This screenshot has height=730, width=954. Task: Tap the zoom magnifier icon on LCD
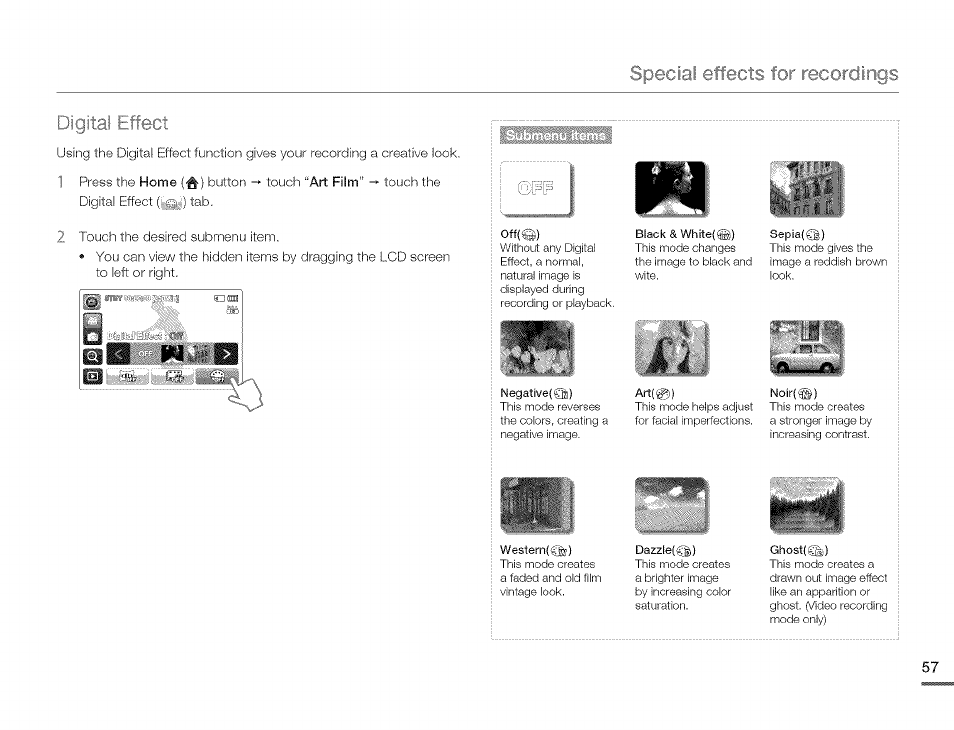92,356
